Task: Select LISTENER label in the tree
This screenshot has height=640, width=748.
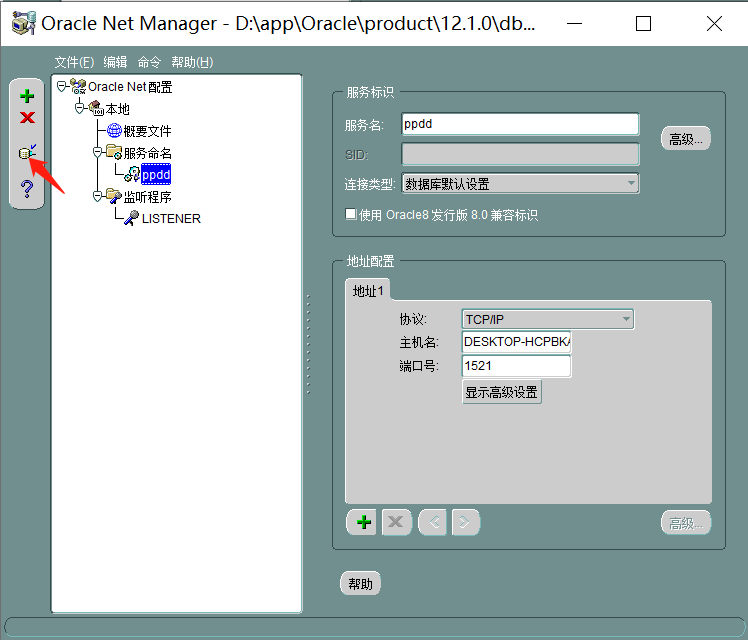Action: [x=171, y=218]
